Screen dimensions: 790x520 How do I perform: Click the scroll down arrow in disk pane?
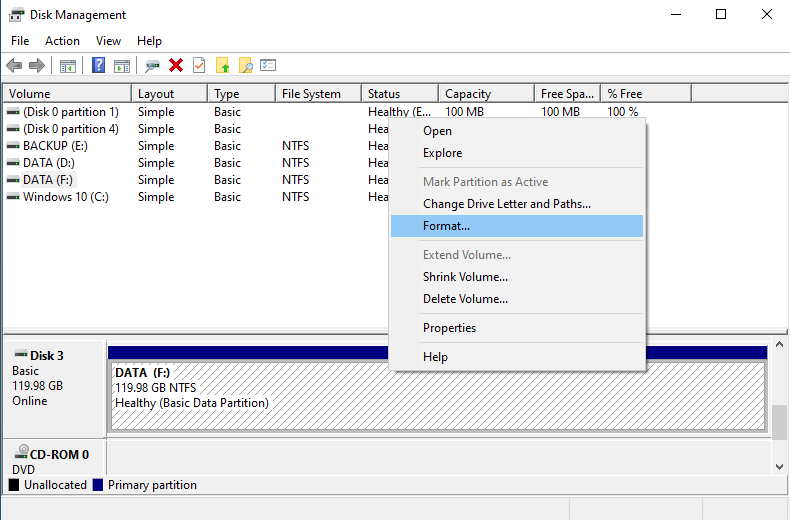(779, 467)
